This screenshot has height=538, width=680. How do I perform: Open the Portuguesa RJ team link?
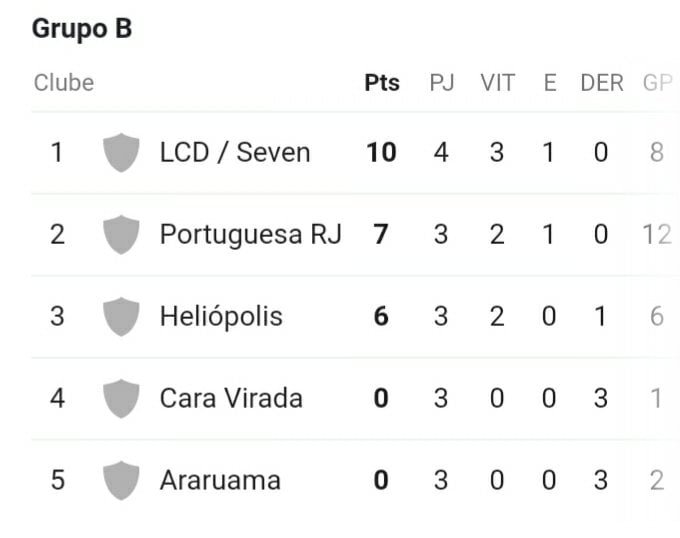(251, 235)
